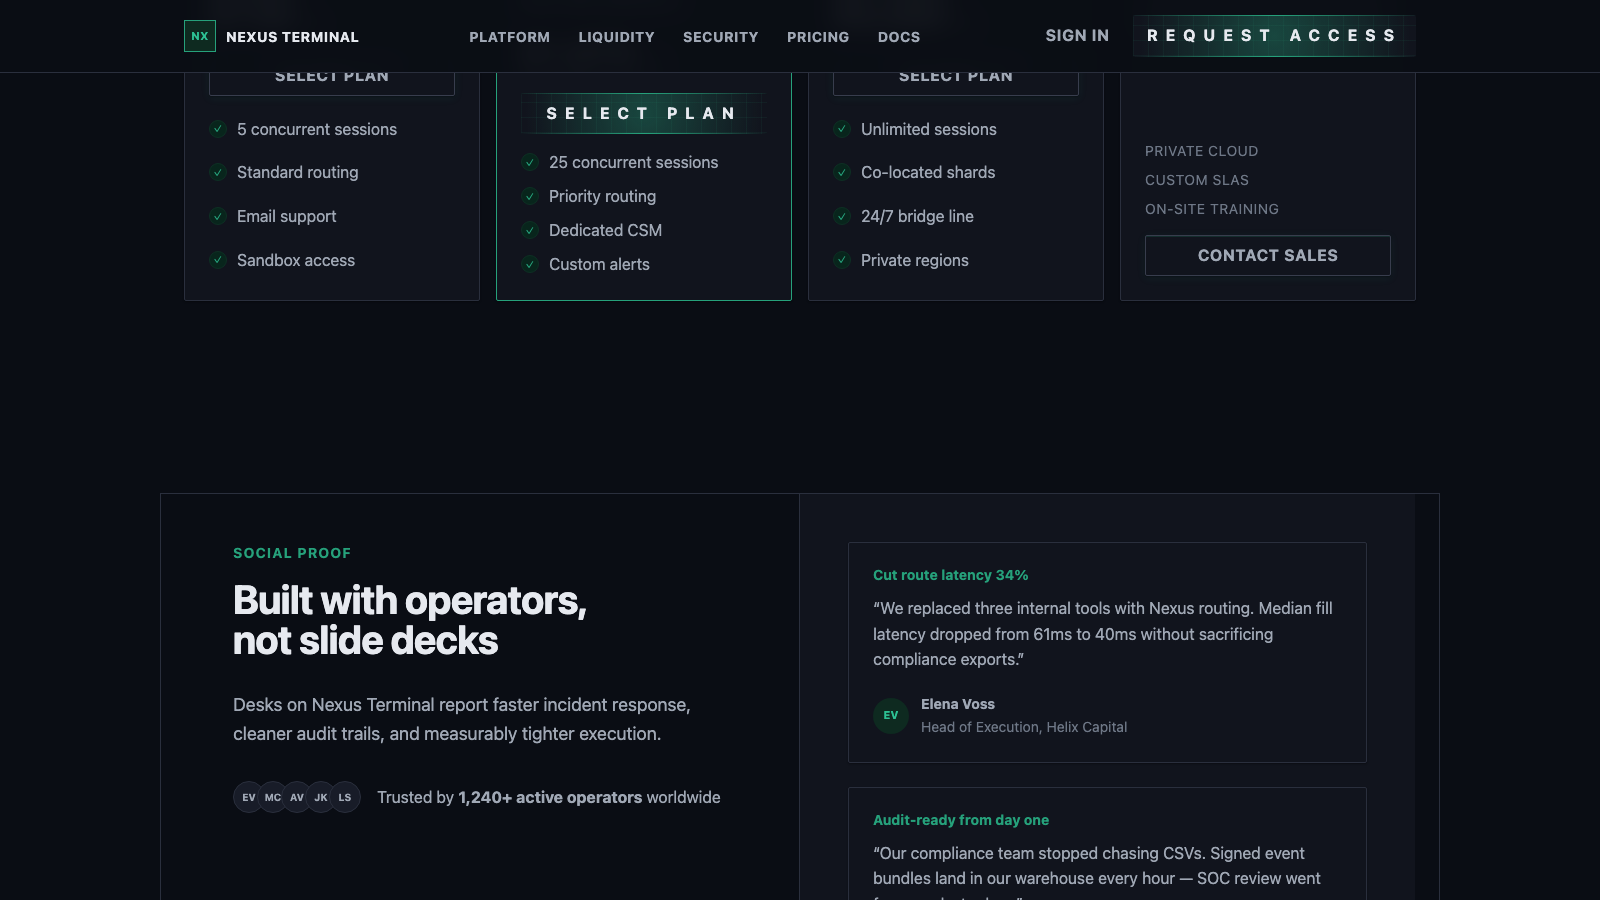Click the EV avatar in the trusted operators row
The height and width of the screenshot is (900, 1600).
tap(249, 797)
